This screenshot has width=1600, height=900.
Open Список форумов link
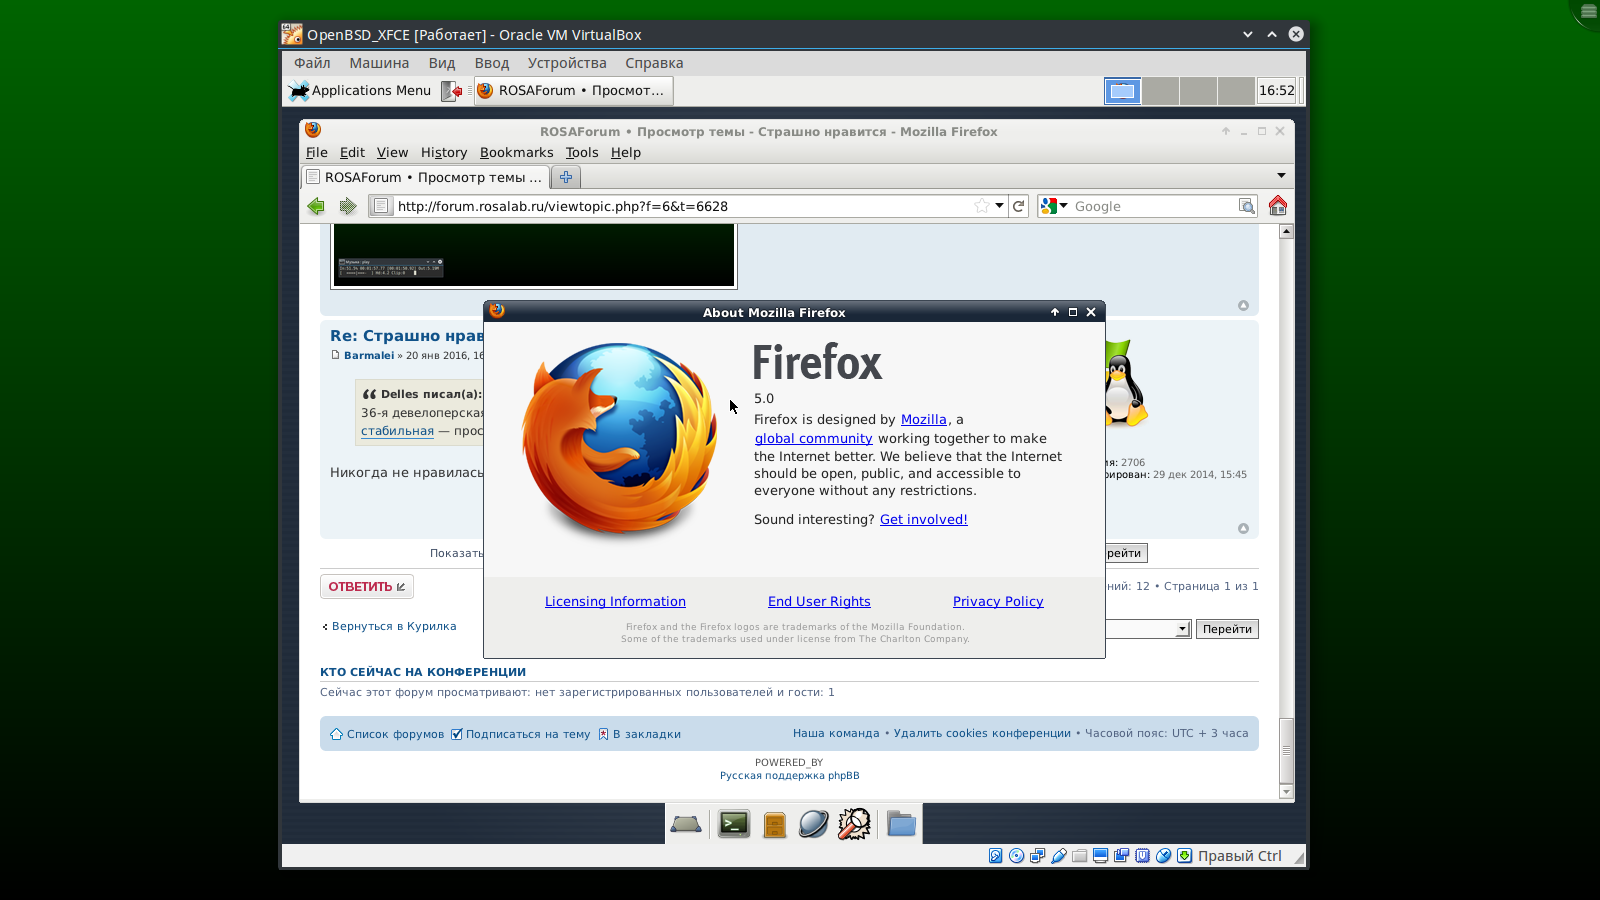click(395, 734)
